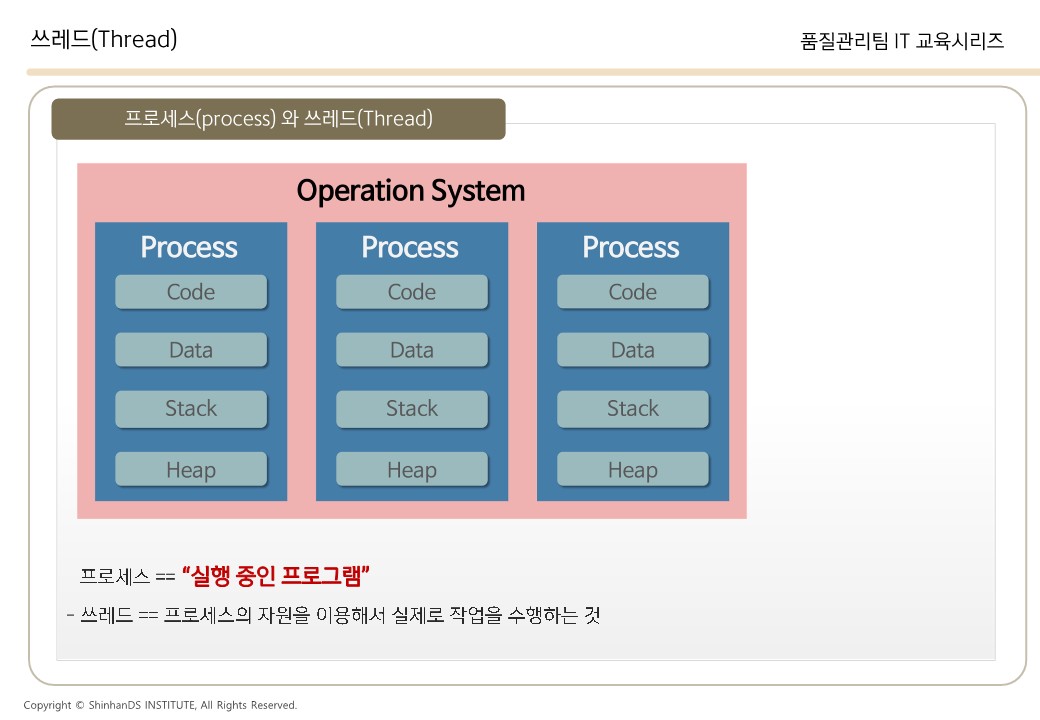The height and width of the screenshot is (720, 1040).
Task: Select the Heap block in the leftmost Process
Action: point(191,469)
